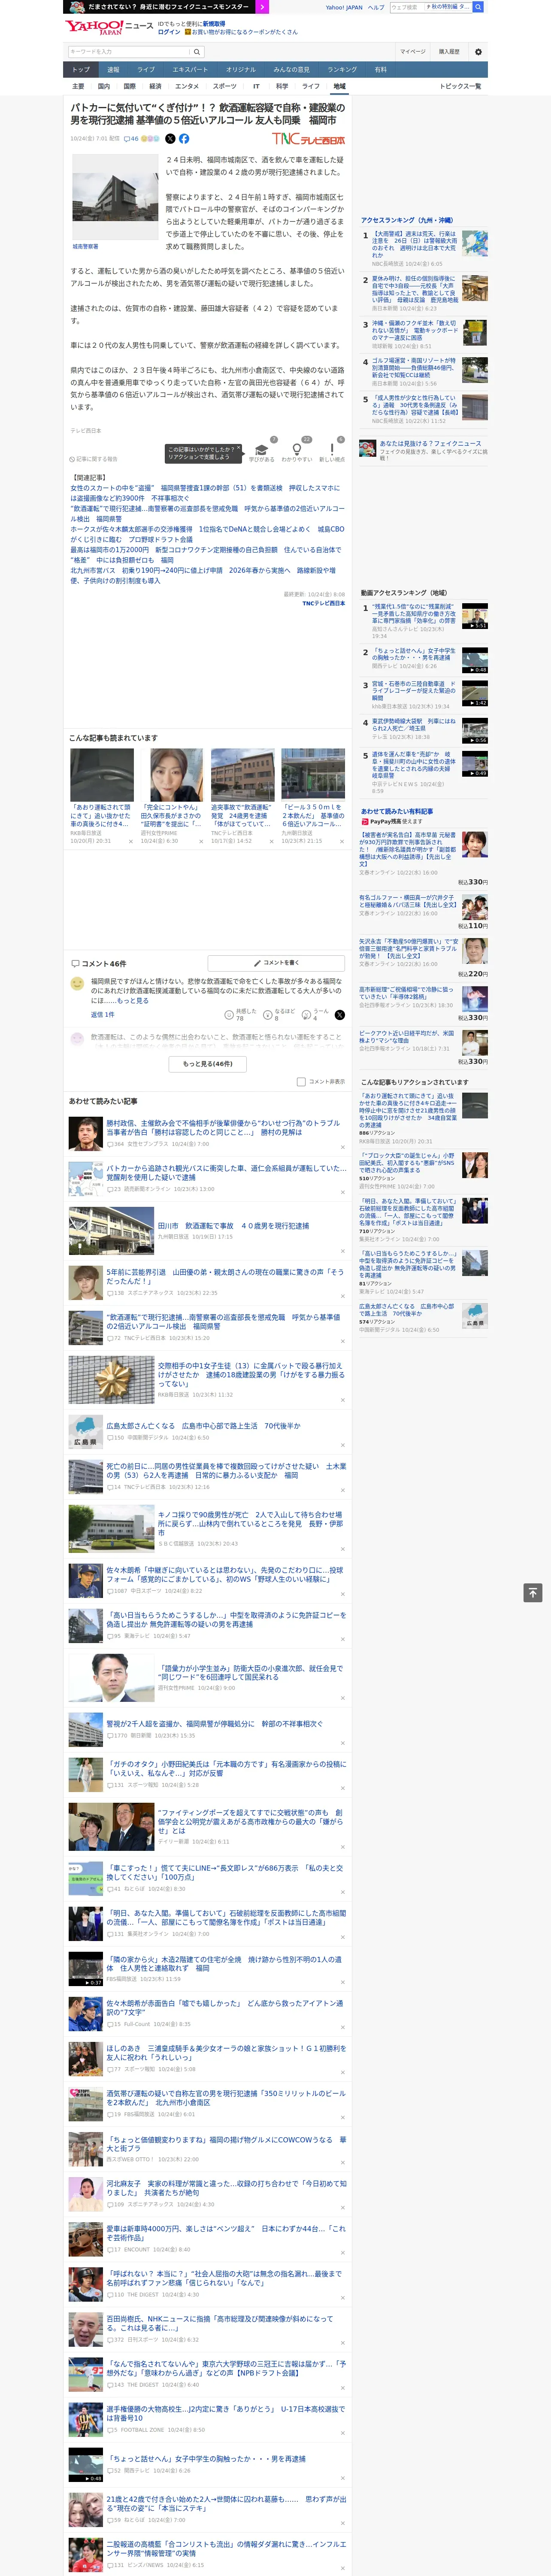Dismiss the 「完全にコントやん」 recommended card
The image size is (551, 2576).
click(x=201, y=841)
